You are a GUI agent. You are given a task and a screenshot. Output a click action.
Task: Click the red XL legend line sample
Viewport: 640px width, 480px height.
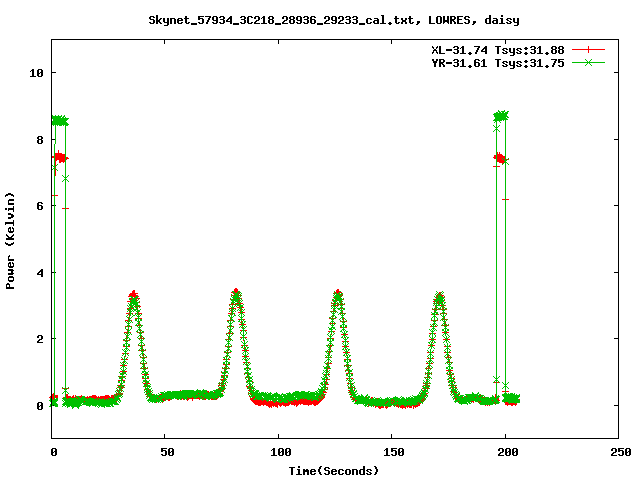(588, 50)
